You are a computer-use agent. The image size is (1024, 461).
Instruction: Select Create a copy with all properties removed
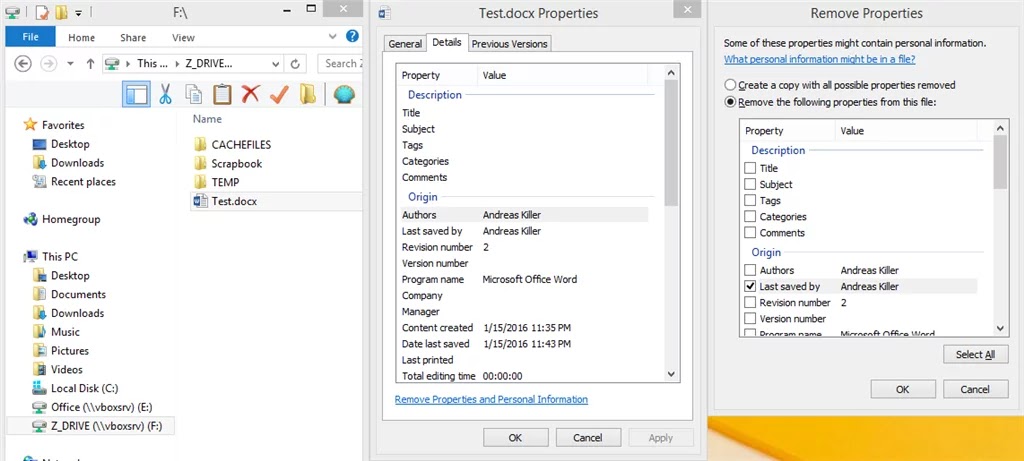730,85
